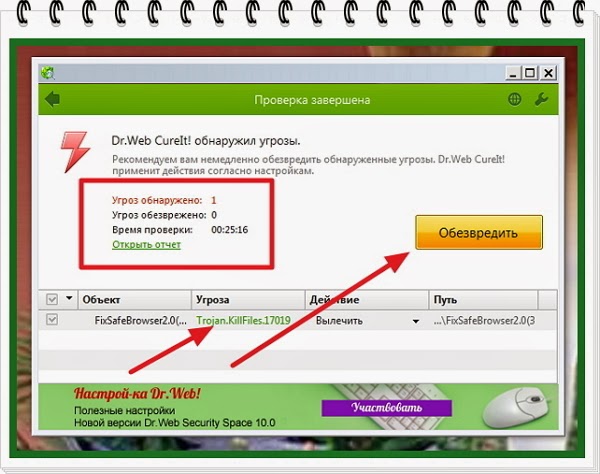Sort by the Путь column header

483,300
